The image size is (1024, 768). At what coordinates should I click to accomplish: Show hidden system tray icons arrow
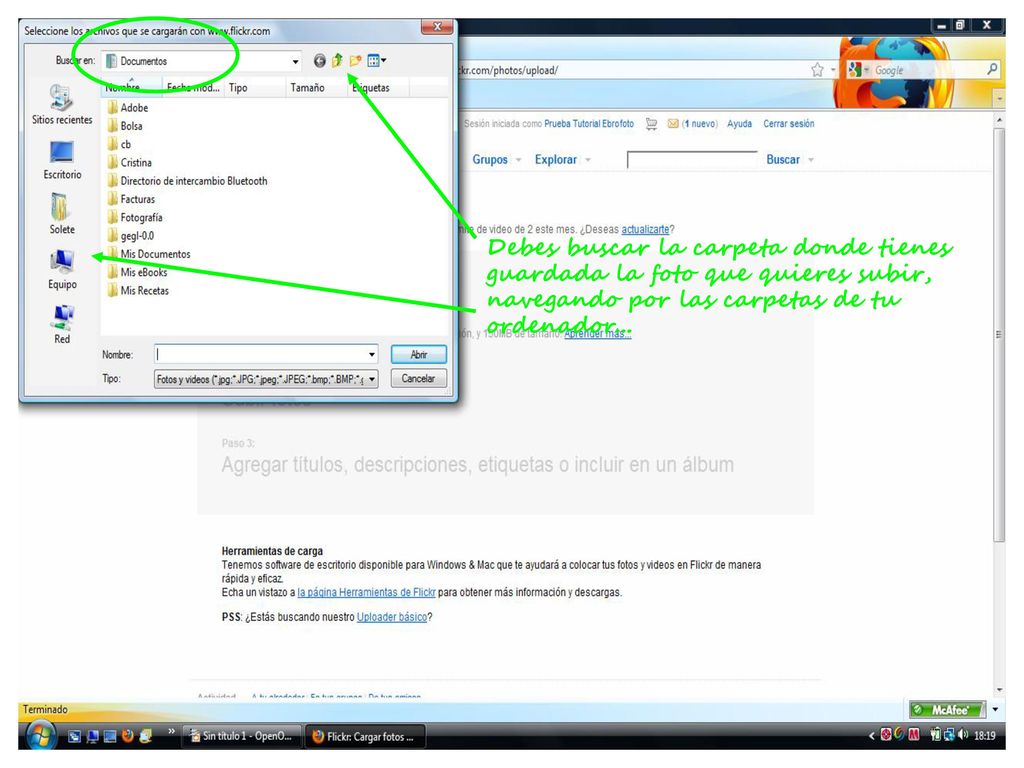tap(871, 736)
